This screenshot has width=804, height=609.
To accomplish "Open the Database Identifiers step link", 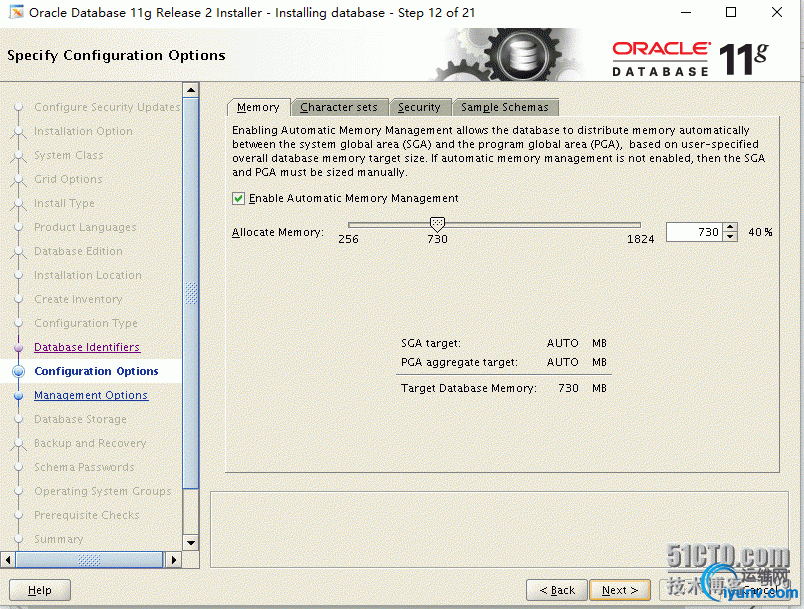I will (87, 347).
